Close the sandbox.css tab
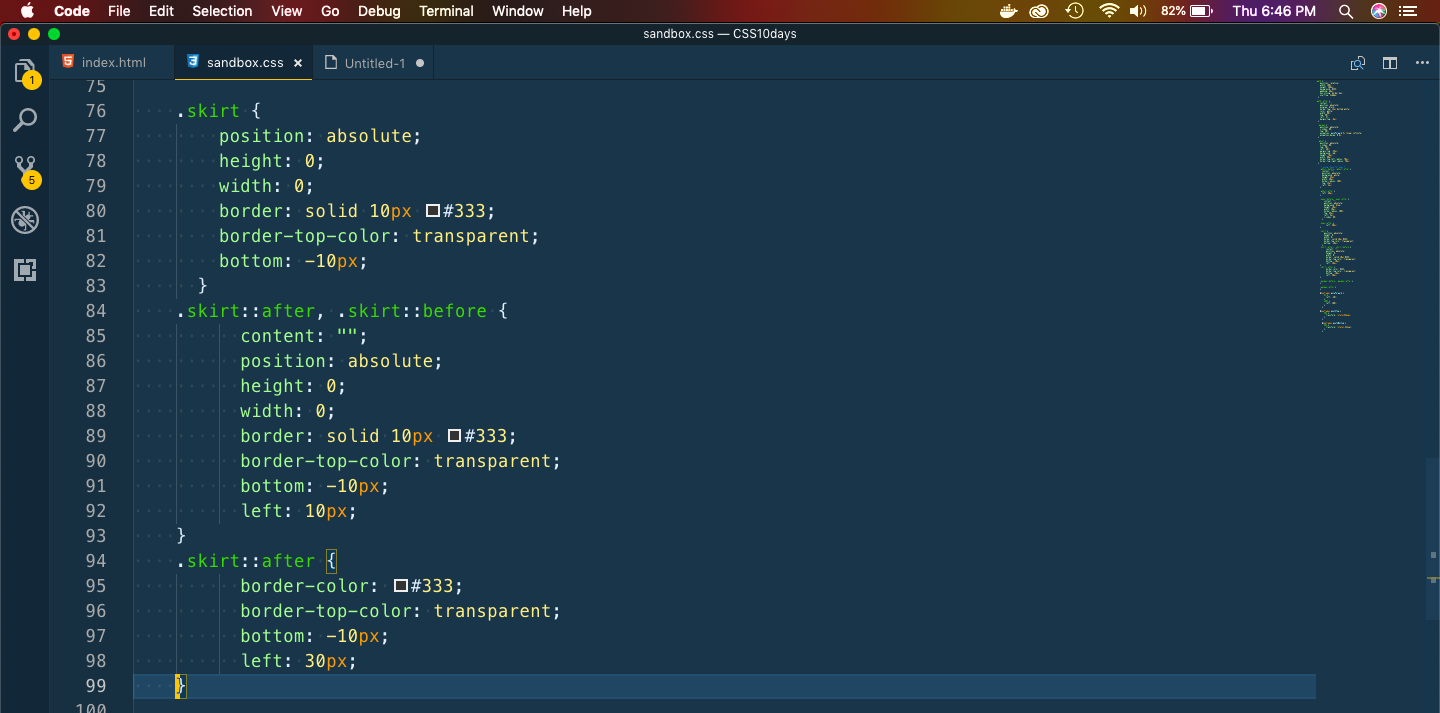1440x713 pixels. (297, 63)
